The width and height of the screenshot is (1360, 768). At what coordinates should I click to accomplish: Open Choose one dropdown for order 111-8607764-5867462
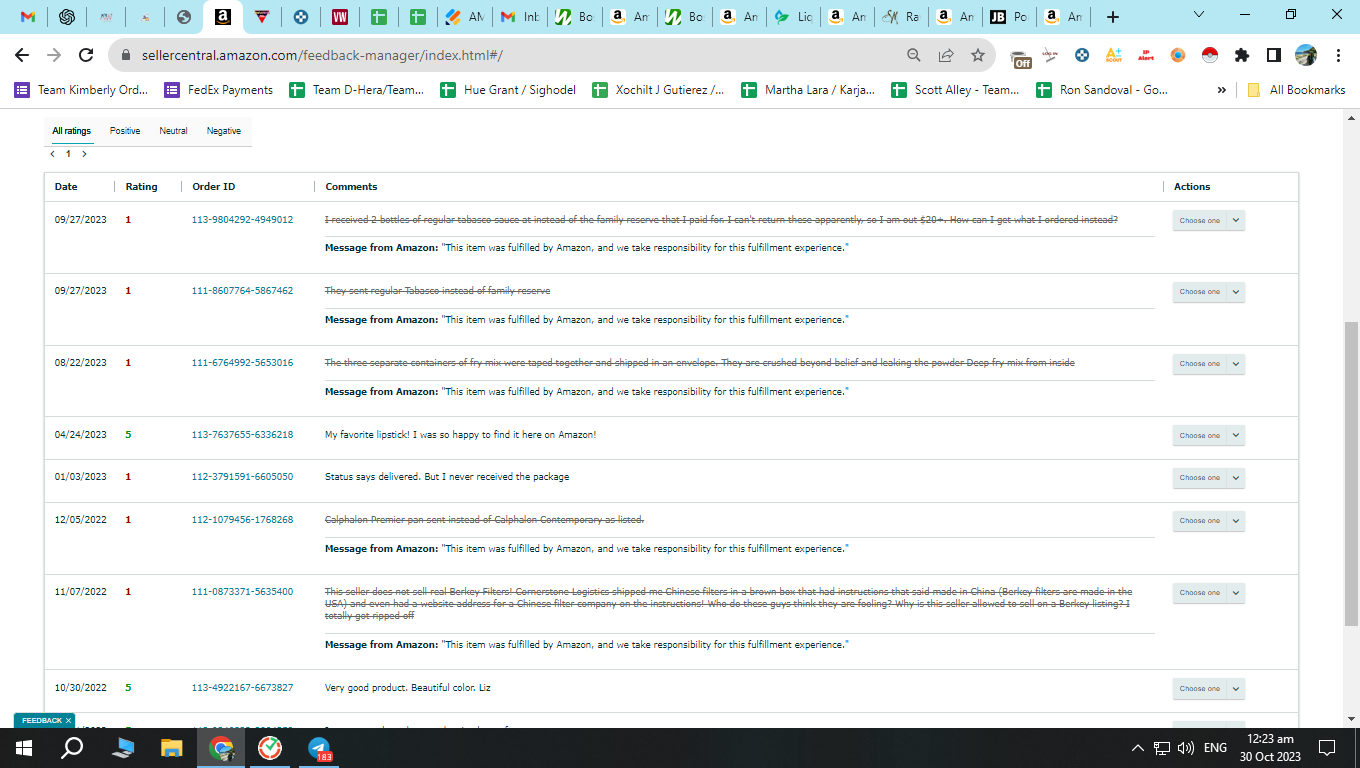coord(1208,292)
